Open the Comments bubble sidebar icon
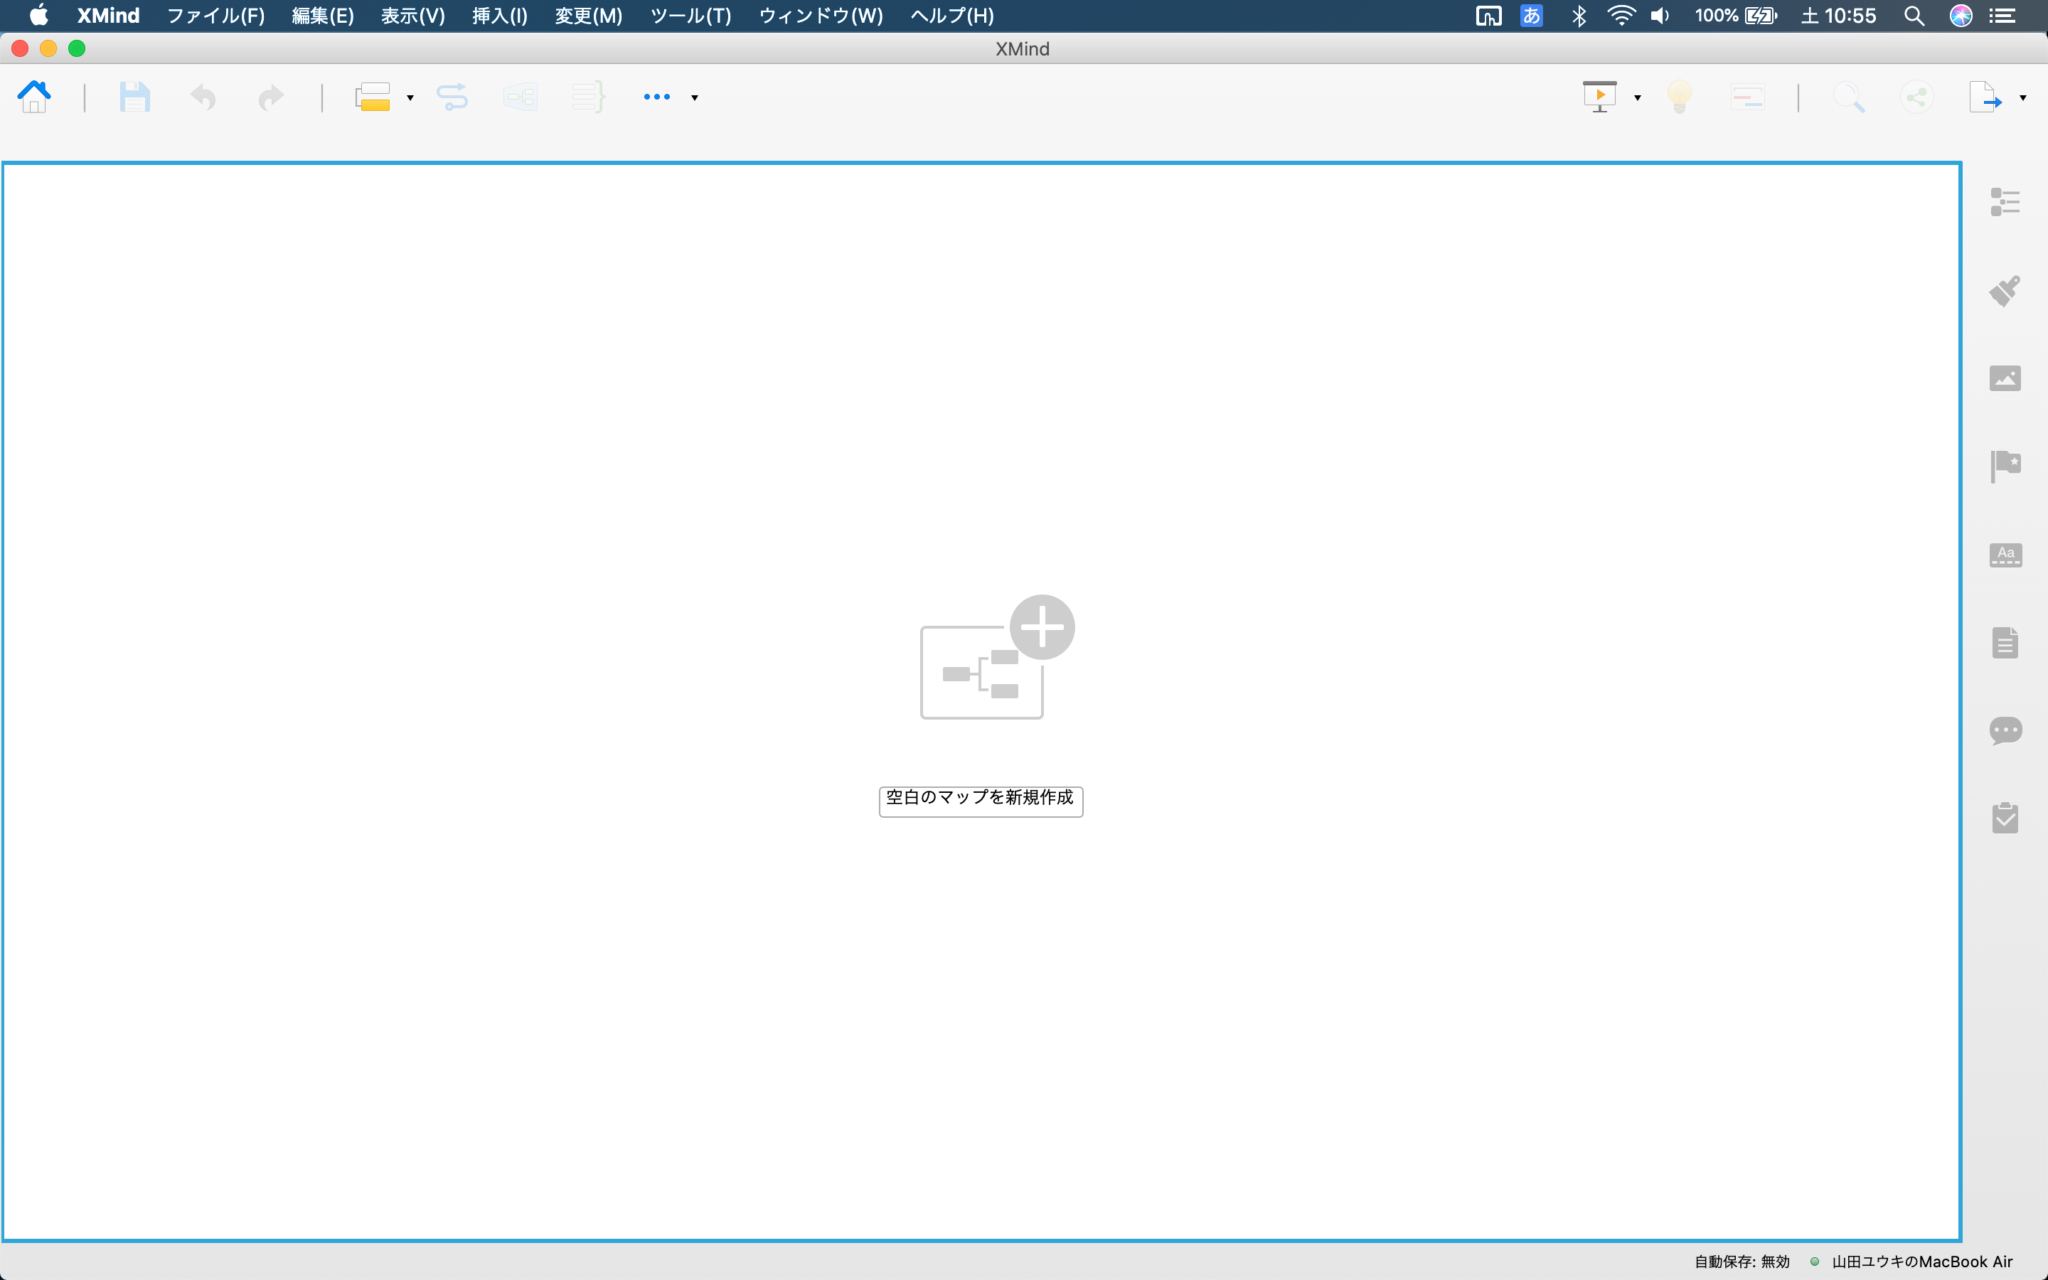 (2005, 731)
